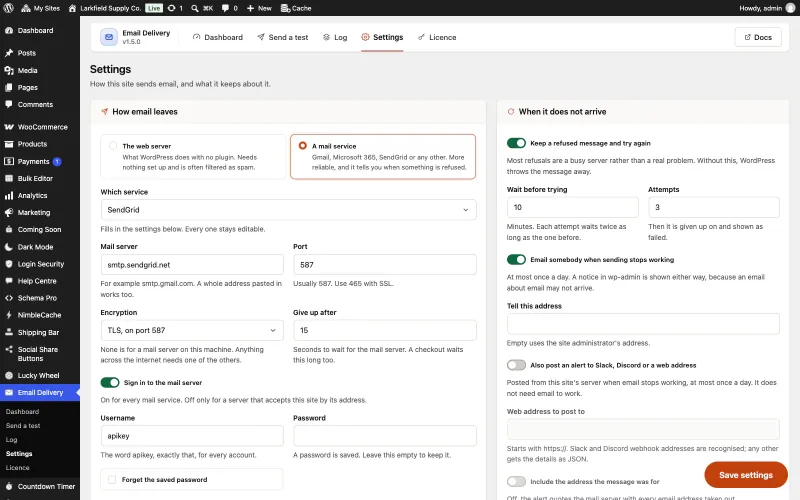Toggle Also post an alert to Slack
The image size is (800, 500).
[x=516, y=365]
